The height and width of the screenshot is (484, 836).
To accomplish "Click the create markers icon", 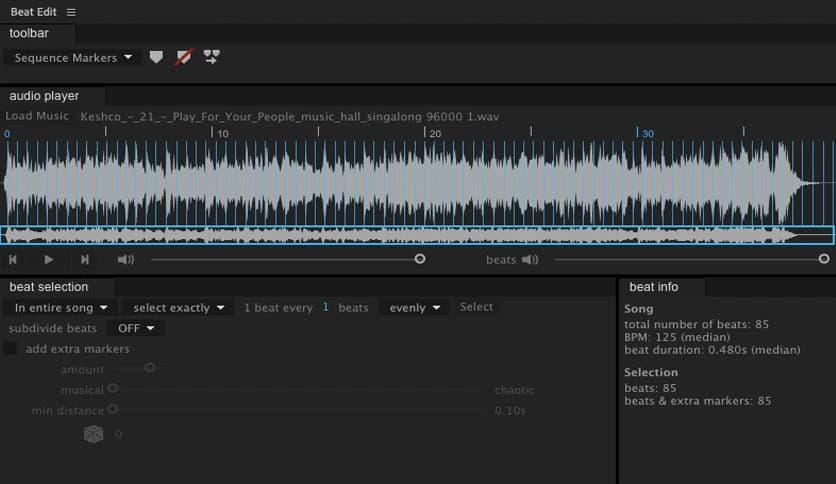I will [x=156, y=57].
